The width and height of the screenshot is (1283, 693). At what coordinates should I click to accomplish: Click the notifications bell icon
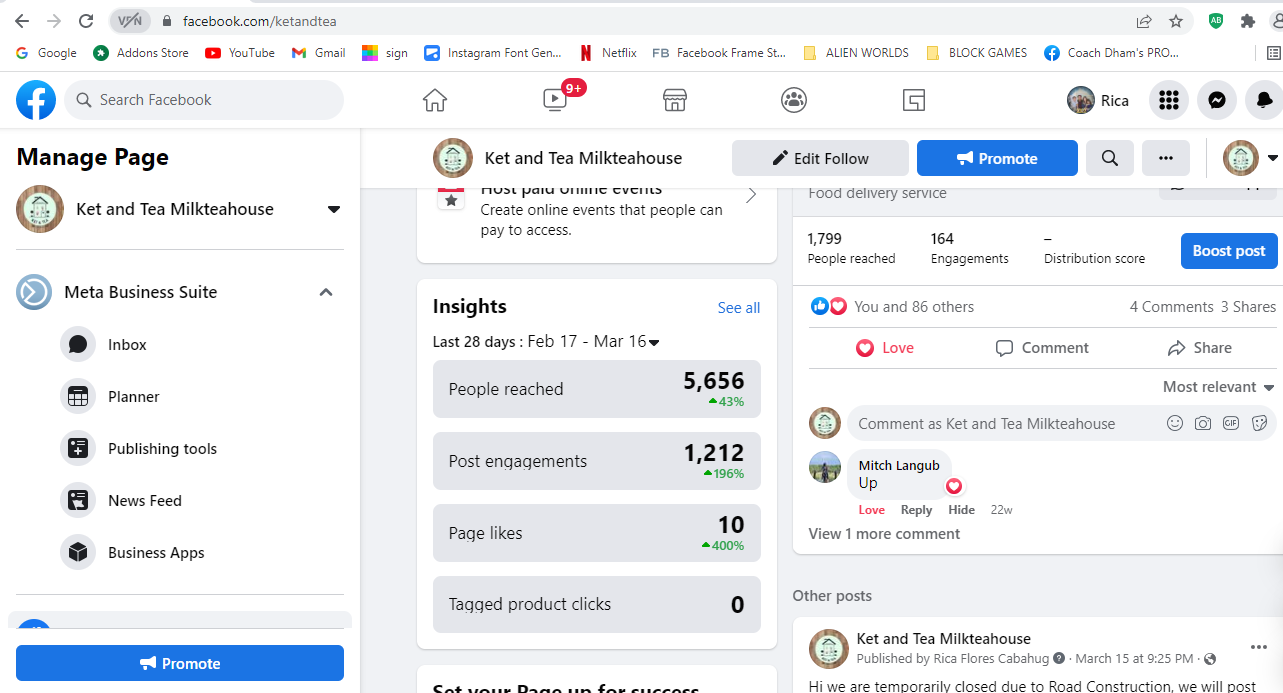click(1264, 100)
